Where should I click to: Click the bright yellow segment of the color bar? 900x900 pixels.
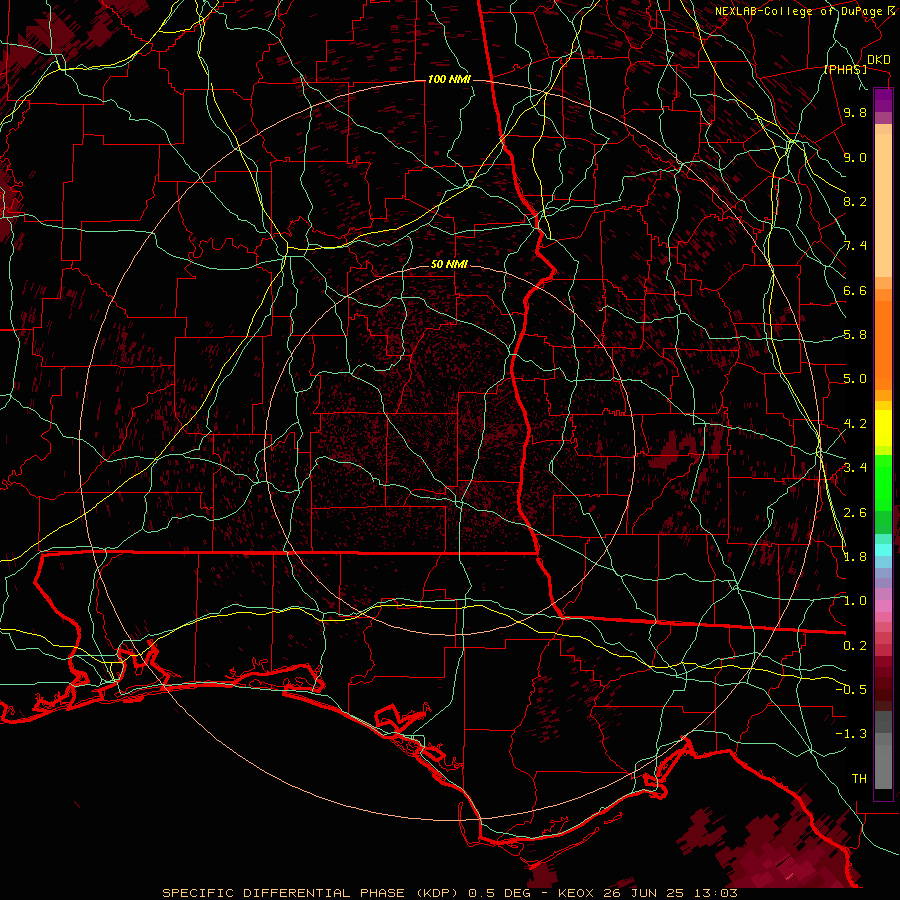pos(883,428)
